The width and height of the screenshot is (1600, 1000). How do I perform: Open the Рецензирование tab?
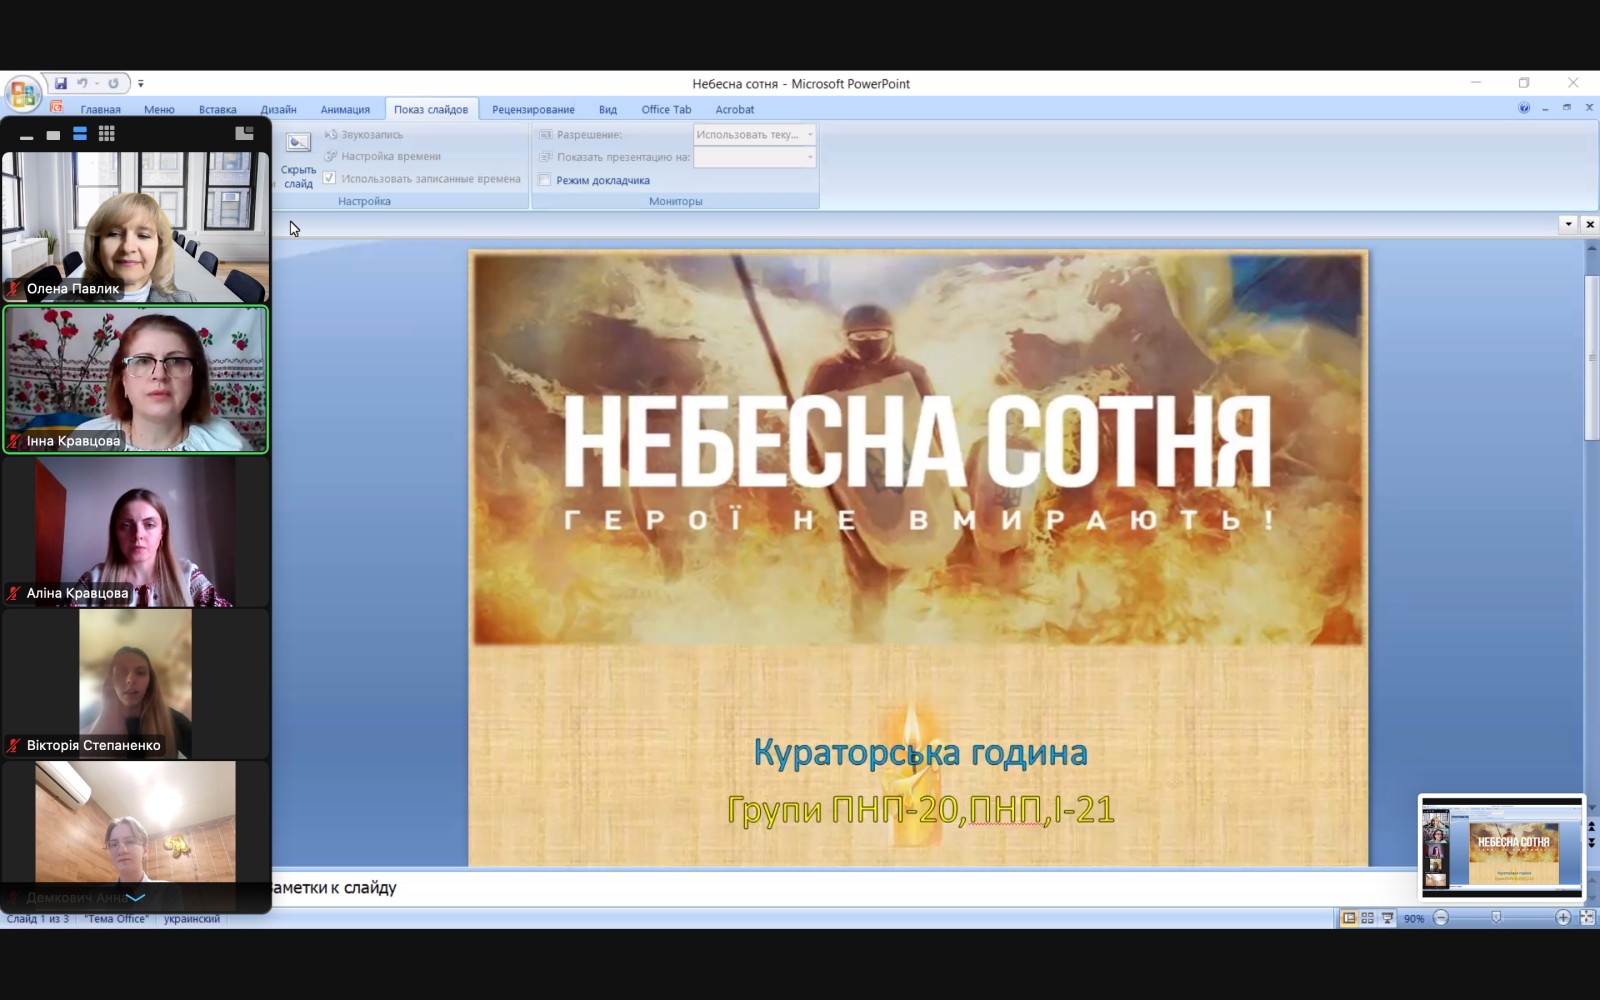tap(533, 109)
